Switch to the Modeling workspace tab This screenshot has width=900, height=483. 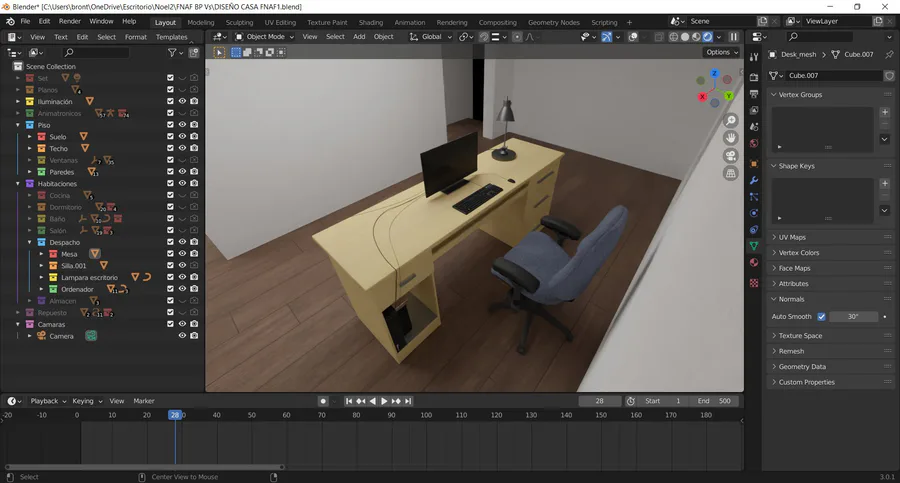point(201,22)
